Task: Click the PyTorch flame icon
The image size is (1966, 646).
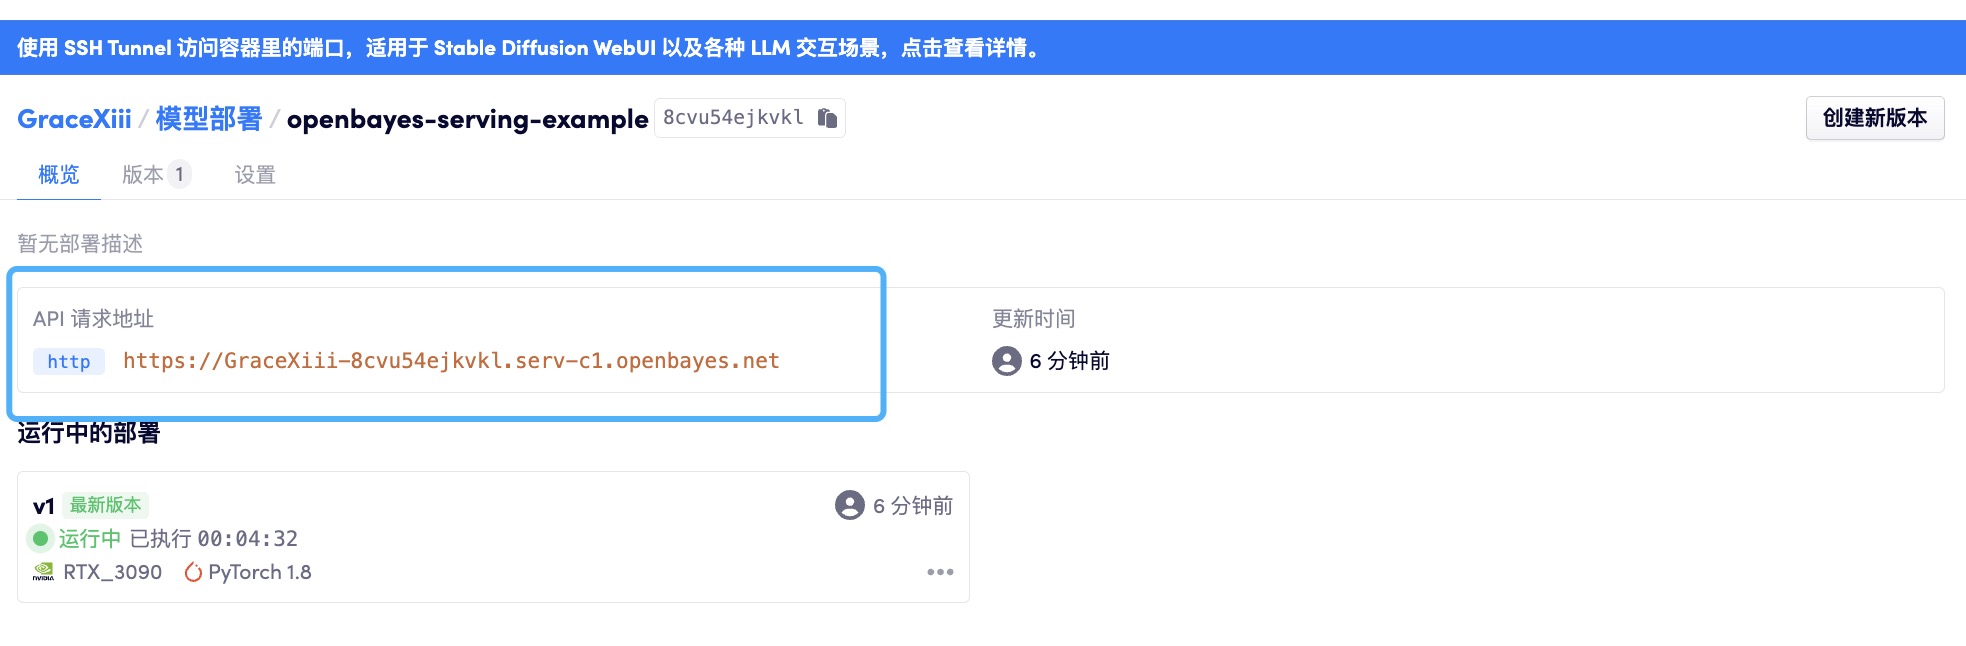Action: [193, 572]
